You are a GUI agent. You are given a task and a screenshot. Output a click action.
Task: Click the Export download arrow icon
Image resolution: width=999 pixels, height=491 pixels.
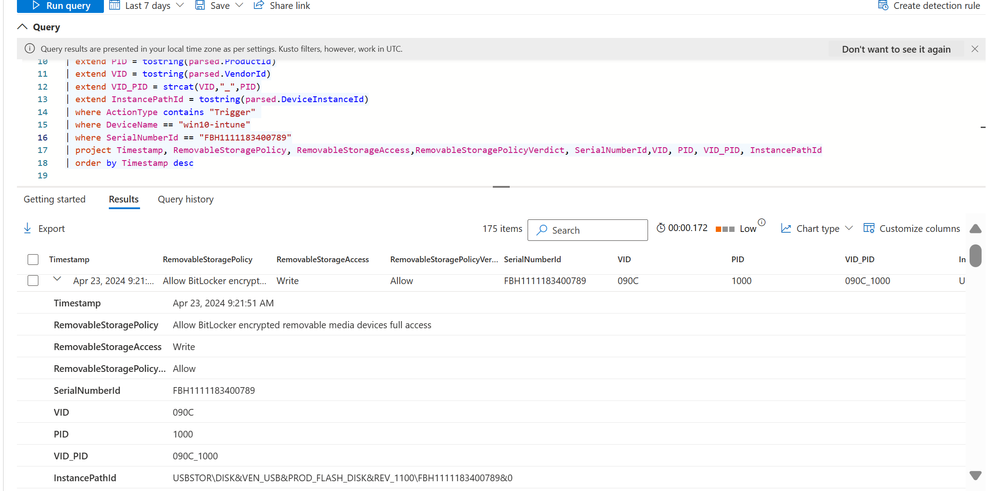coord(27,228)
